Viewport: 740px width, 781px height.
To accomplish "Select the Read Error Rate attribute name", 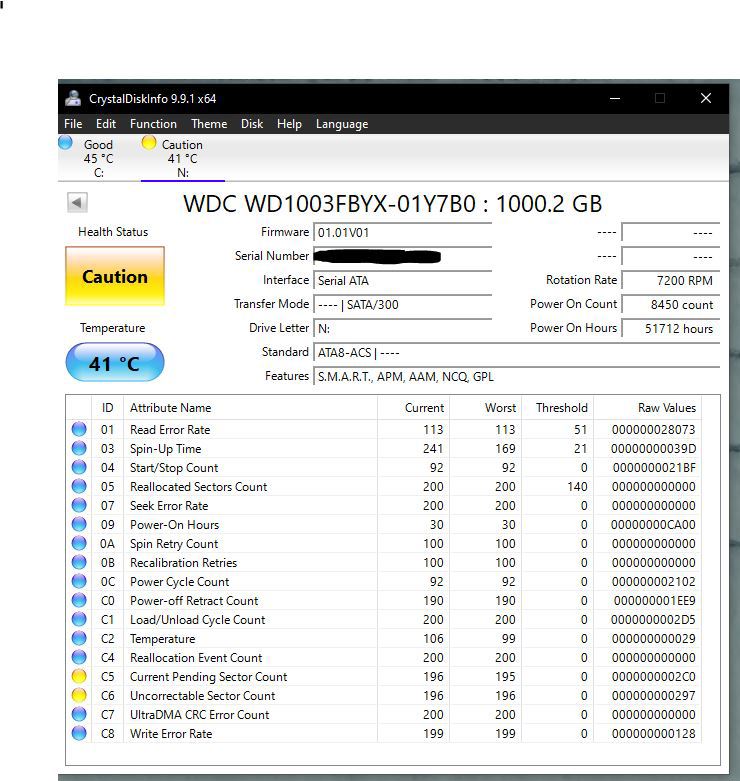I will pyautogui.click(x=170, y=429).
